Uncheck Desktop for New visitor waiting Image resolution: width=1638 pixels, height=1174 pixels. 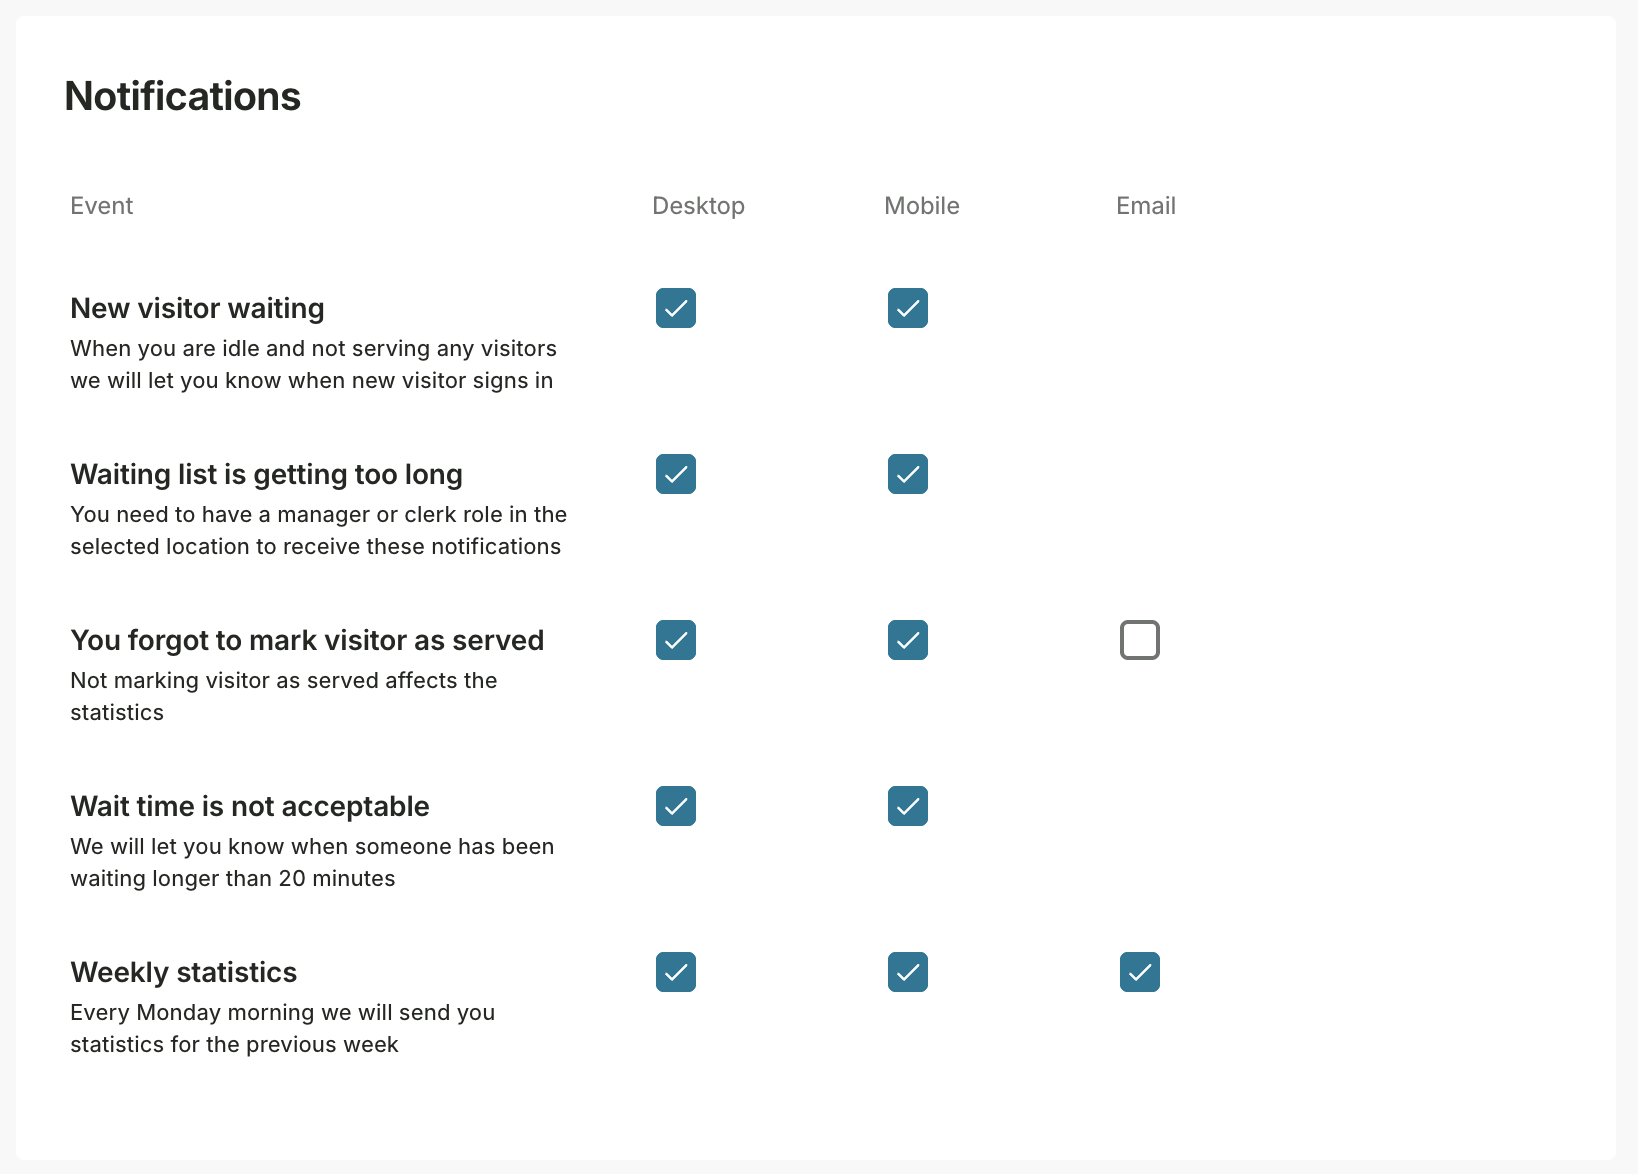[x=676, y=308]
